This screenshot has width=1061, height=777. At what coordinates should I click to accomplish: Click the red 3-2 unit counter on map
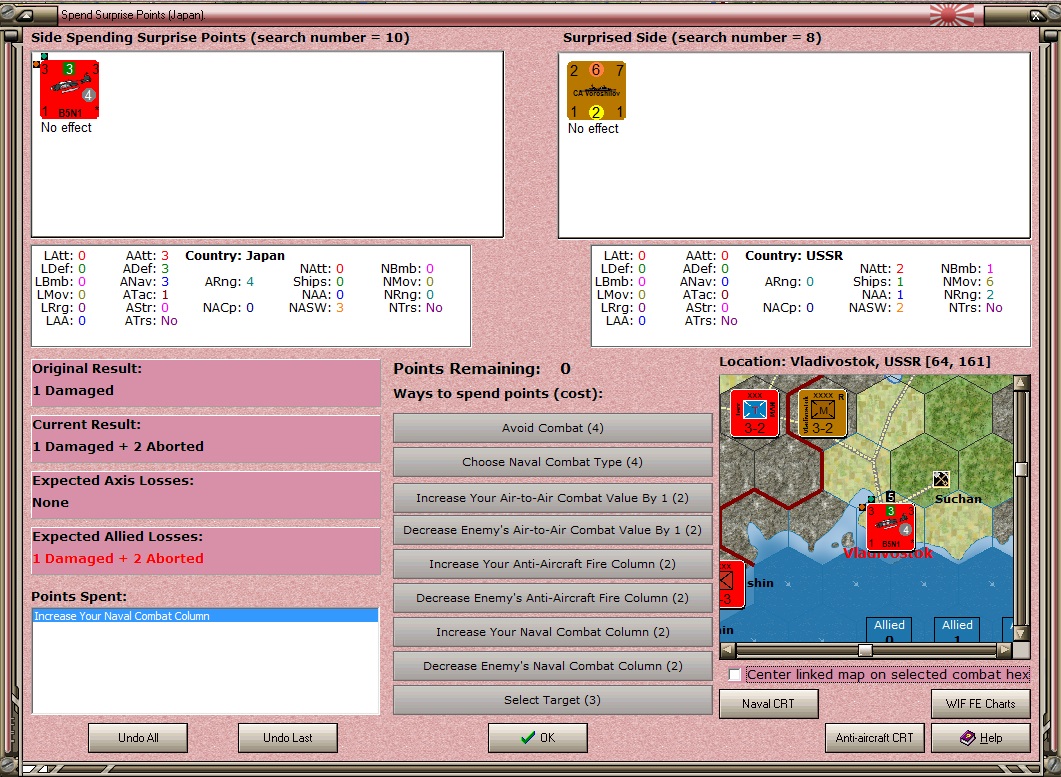pos(754,413)
